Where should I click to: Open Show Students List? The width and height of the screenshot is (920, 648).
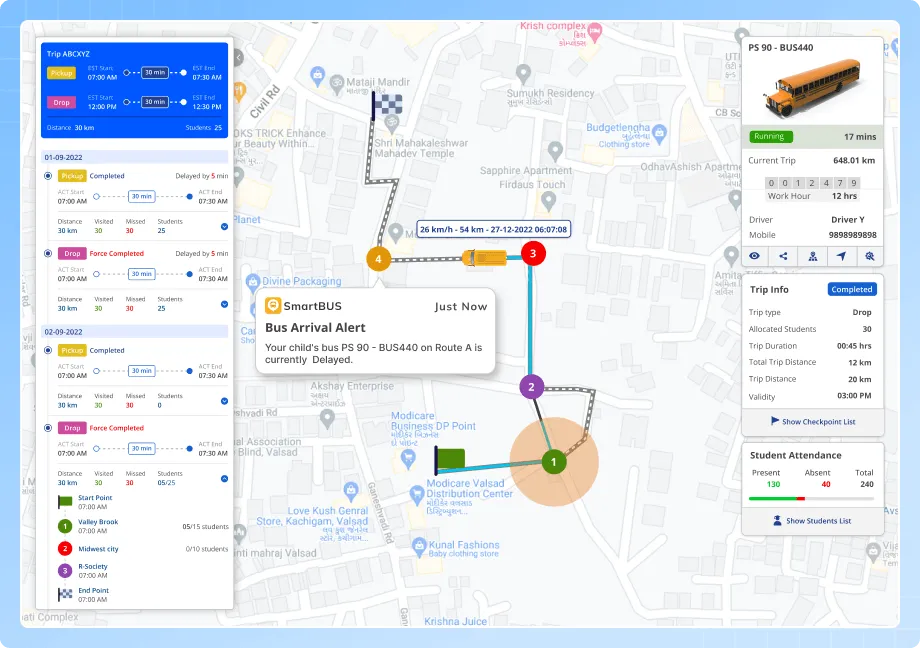pos(812,520)
